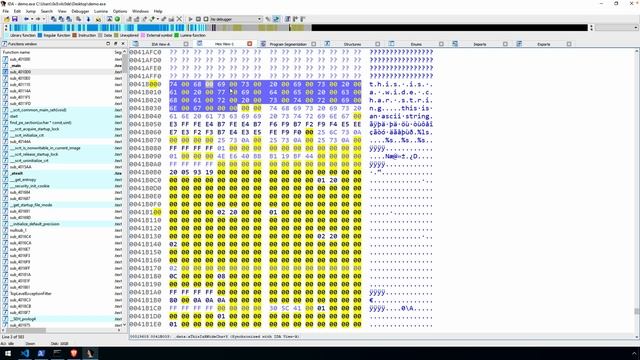Screen dimensions: 640x360
Task: Close the Functions window panel
Action: point(123,44)
